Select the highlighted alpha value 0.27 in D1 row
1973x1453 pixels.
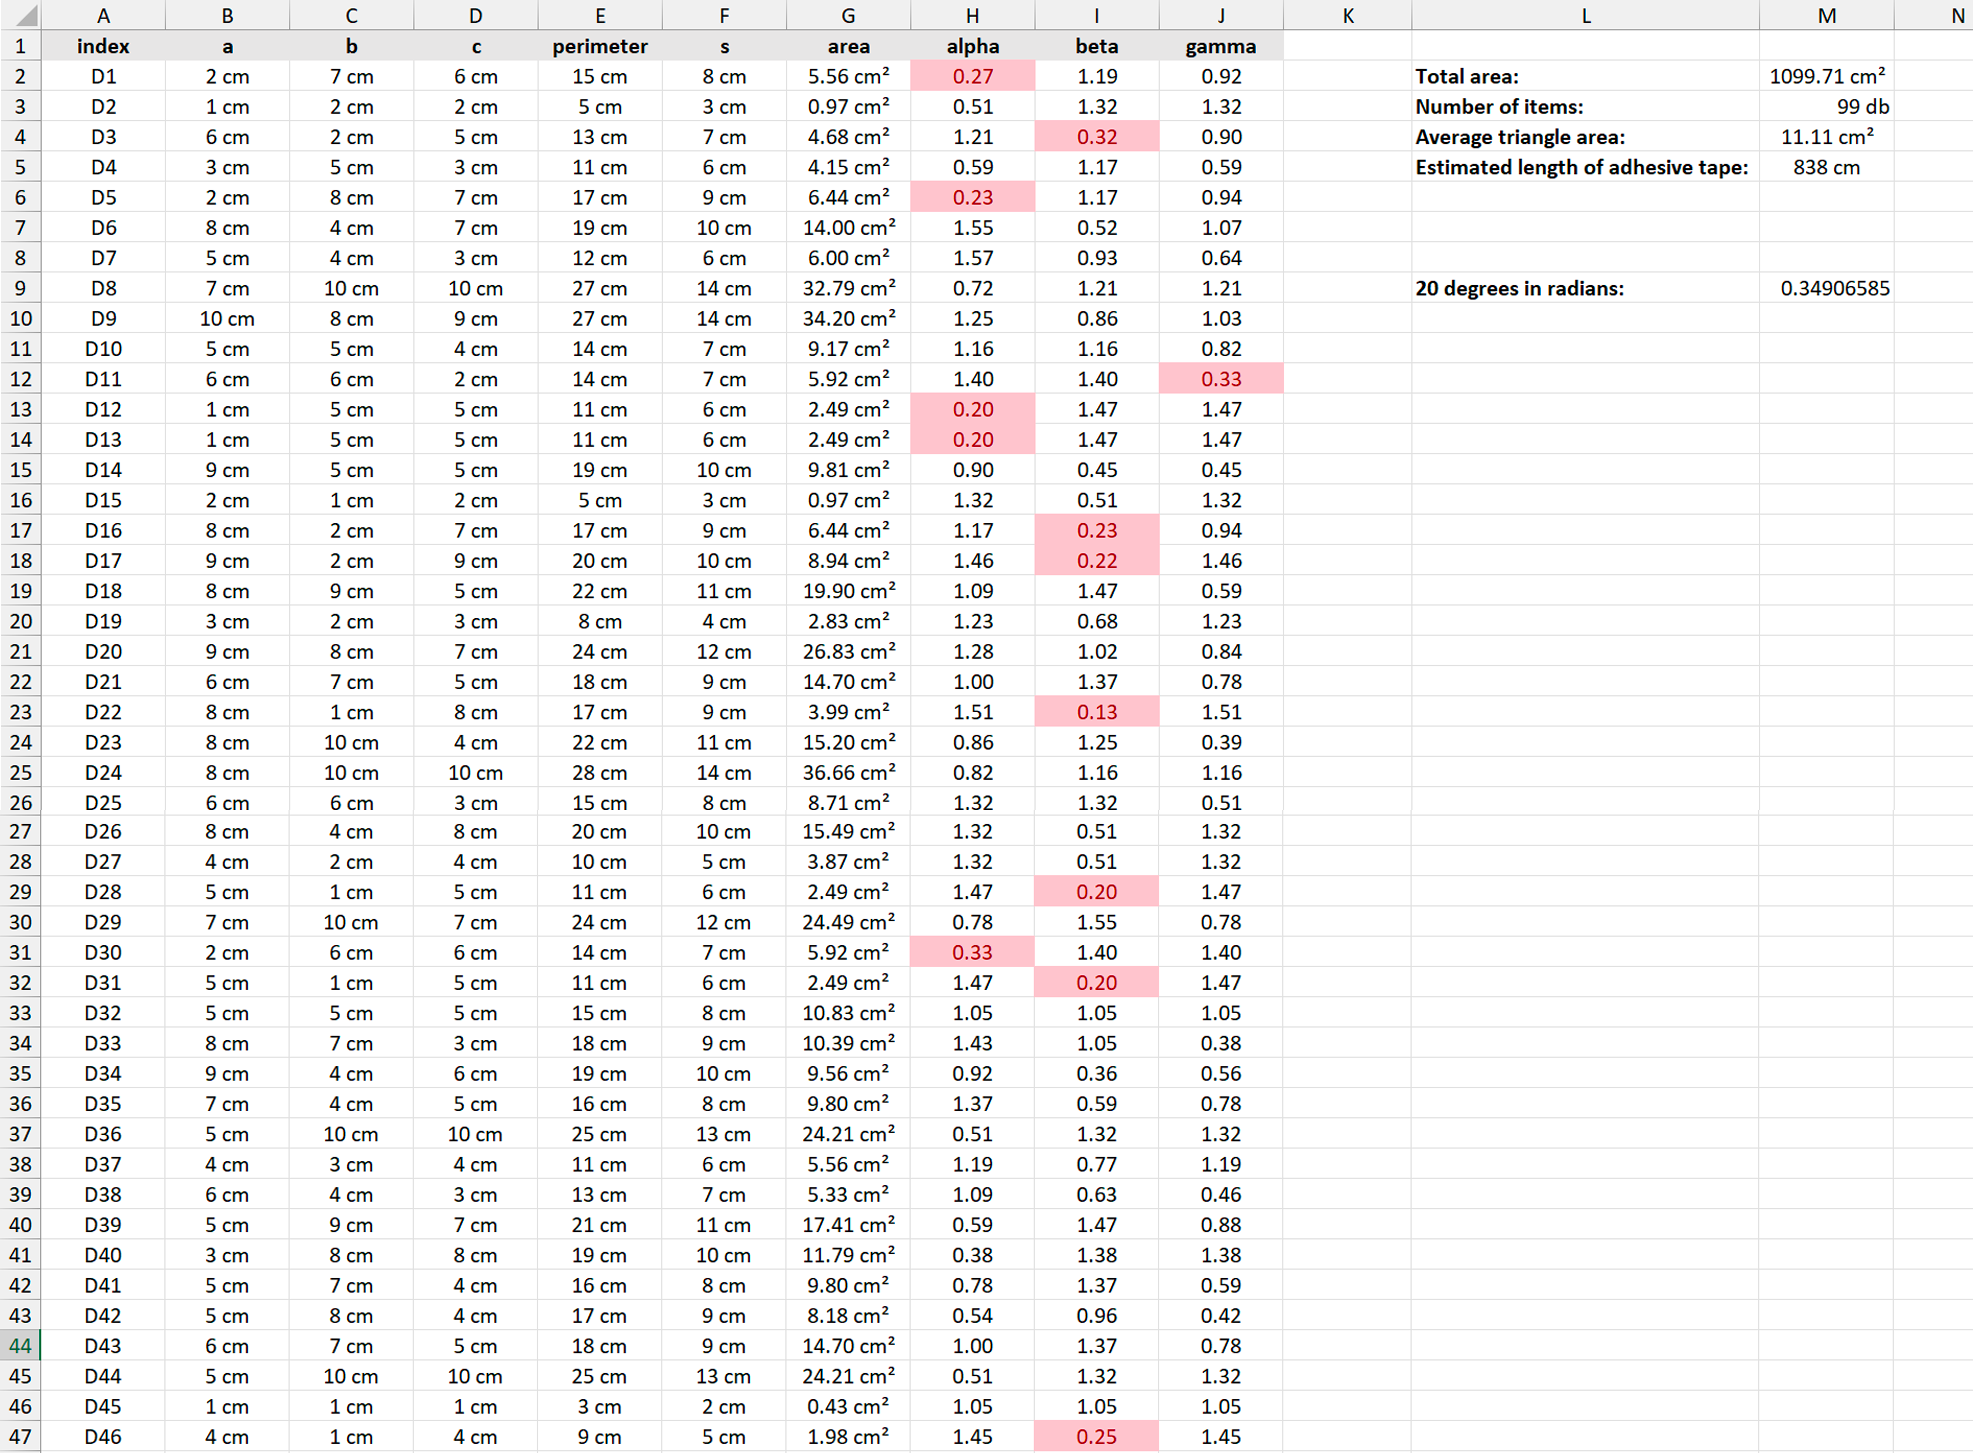coord(972,76)
